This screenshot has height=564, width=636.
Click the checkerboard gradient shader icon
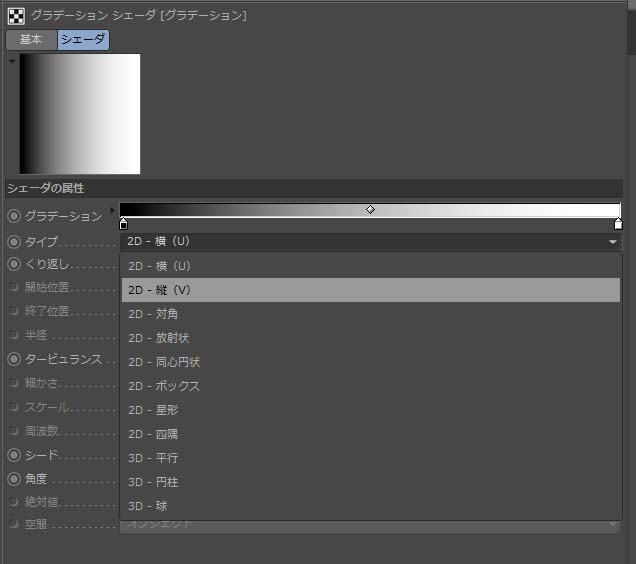pyautogui.click(x=16, y=15)
